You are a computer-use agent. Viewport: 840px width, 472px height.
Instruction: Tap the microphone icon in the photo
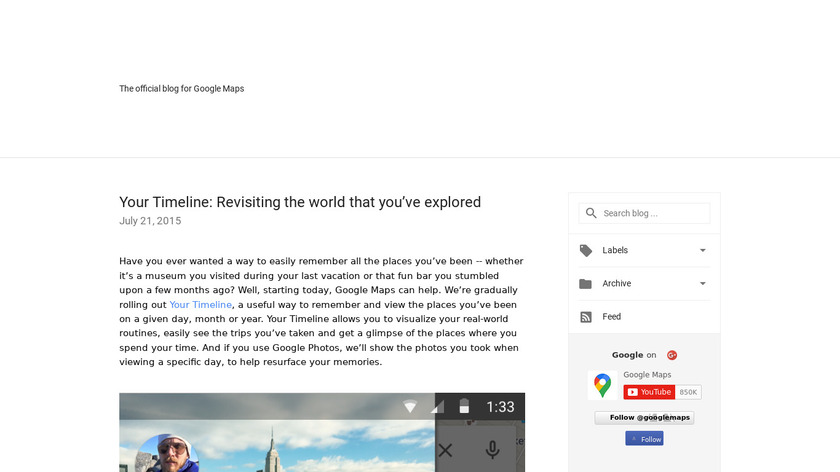(x=492, y=450)
